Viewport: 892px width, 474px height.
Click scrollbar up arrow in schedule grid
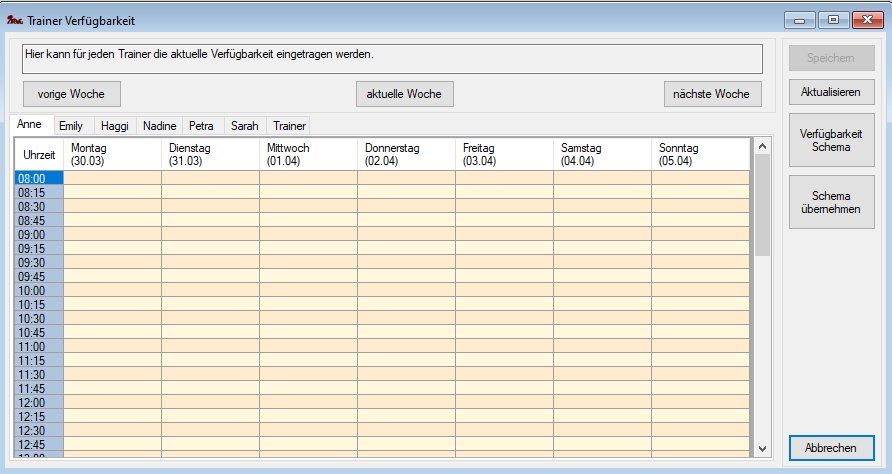(x=763, y=146)
